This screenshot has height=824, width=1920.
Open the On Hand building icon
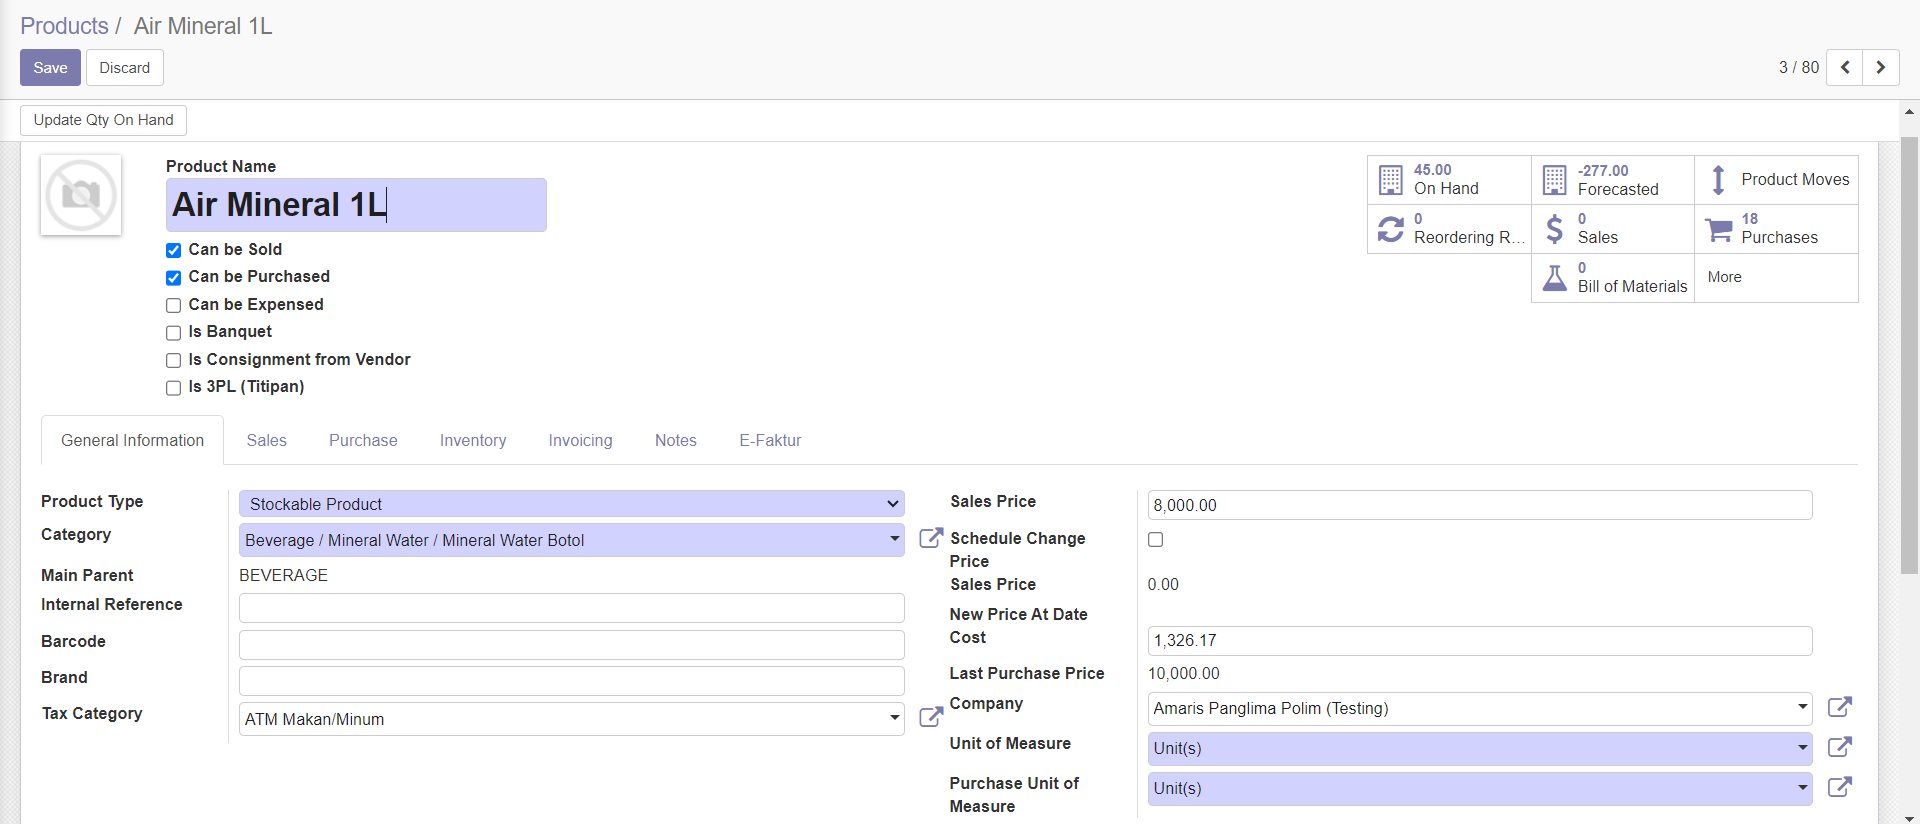[1390, 180]
